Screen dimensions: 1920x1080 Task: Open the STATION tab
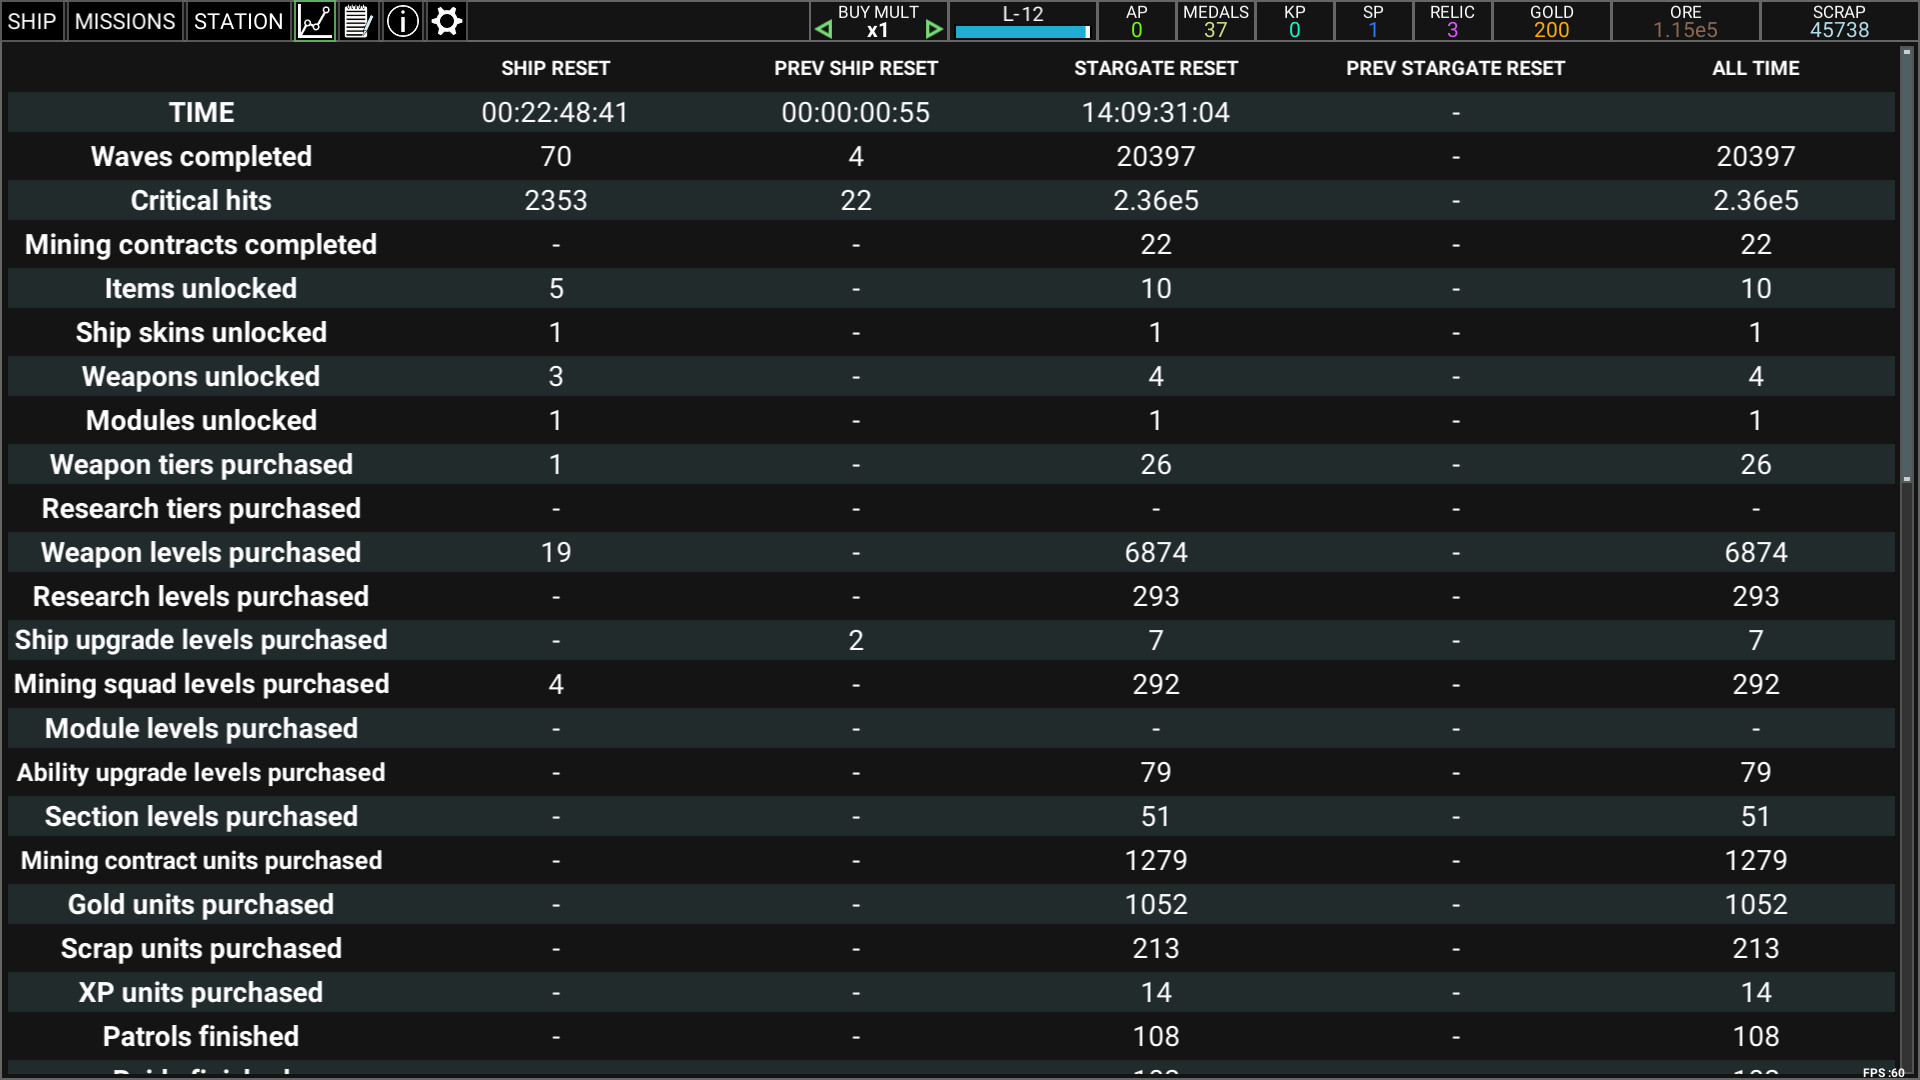(x=238, y=21)
